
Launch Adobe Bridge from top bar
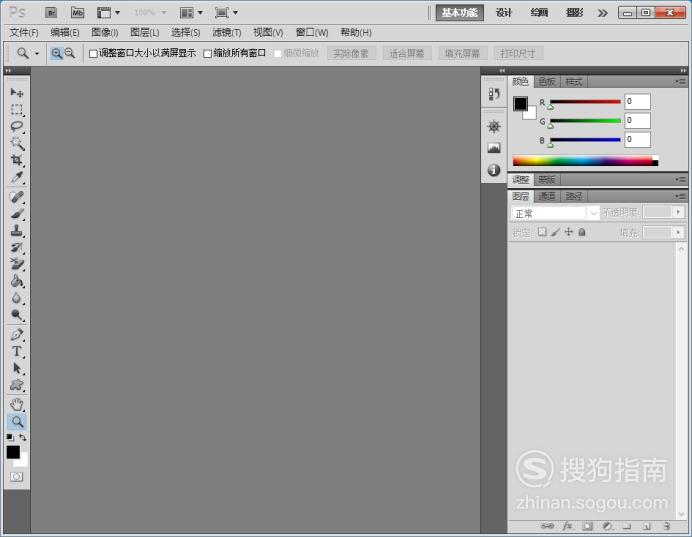point(51,13)
